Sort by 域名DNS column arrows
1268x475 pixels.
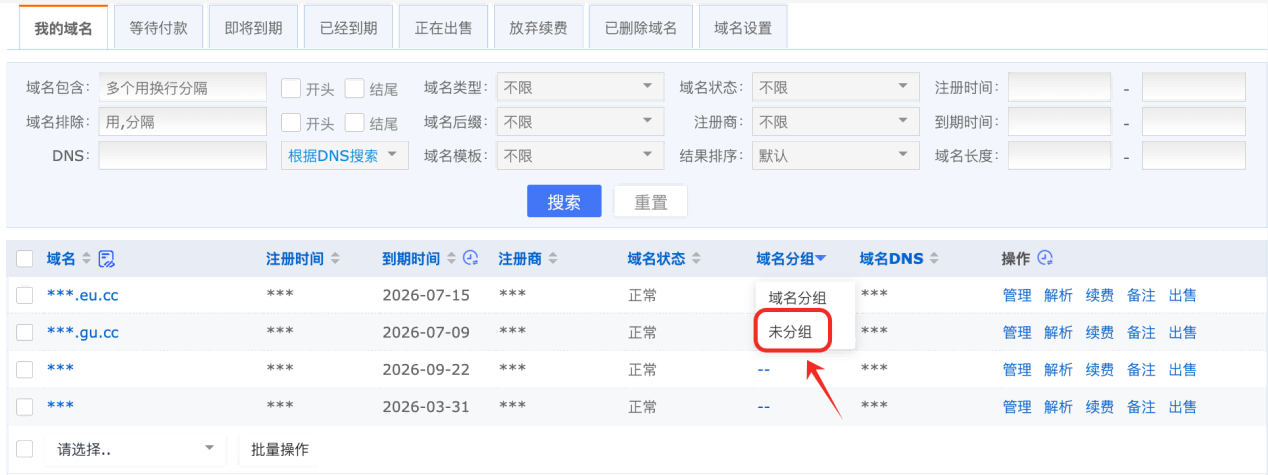click(934, 259)
